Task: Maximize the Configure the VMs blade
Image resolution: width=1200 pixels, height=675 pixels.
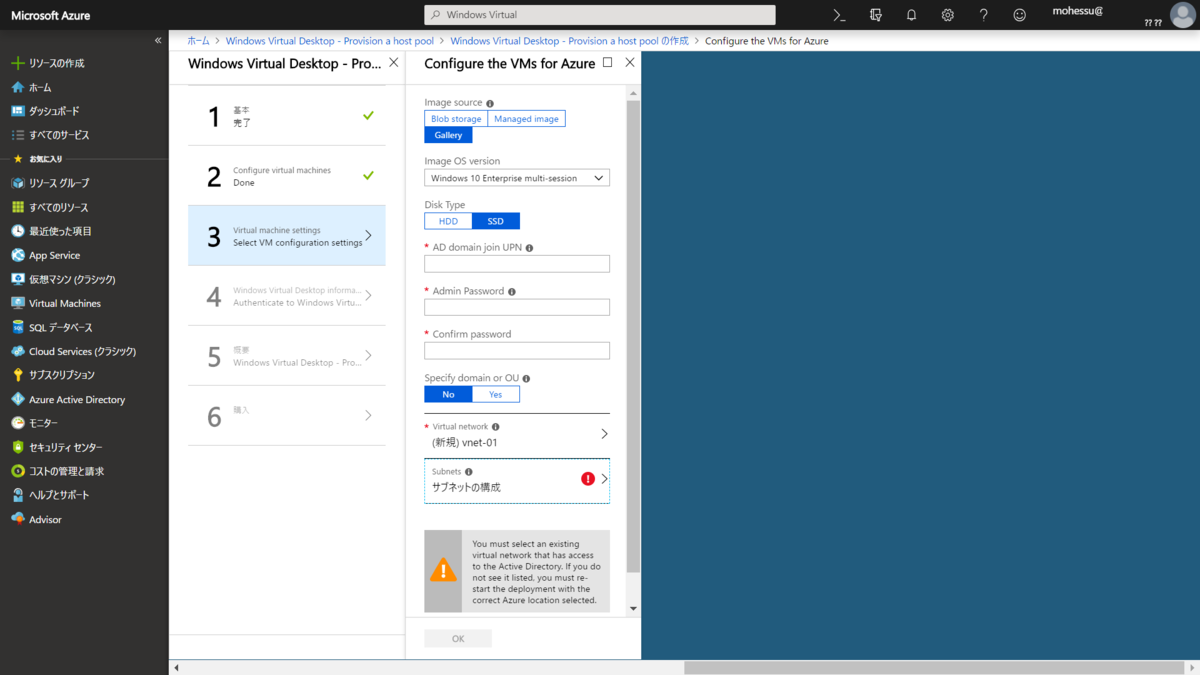Action: (608, 62)
